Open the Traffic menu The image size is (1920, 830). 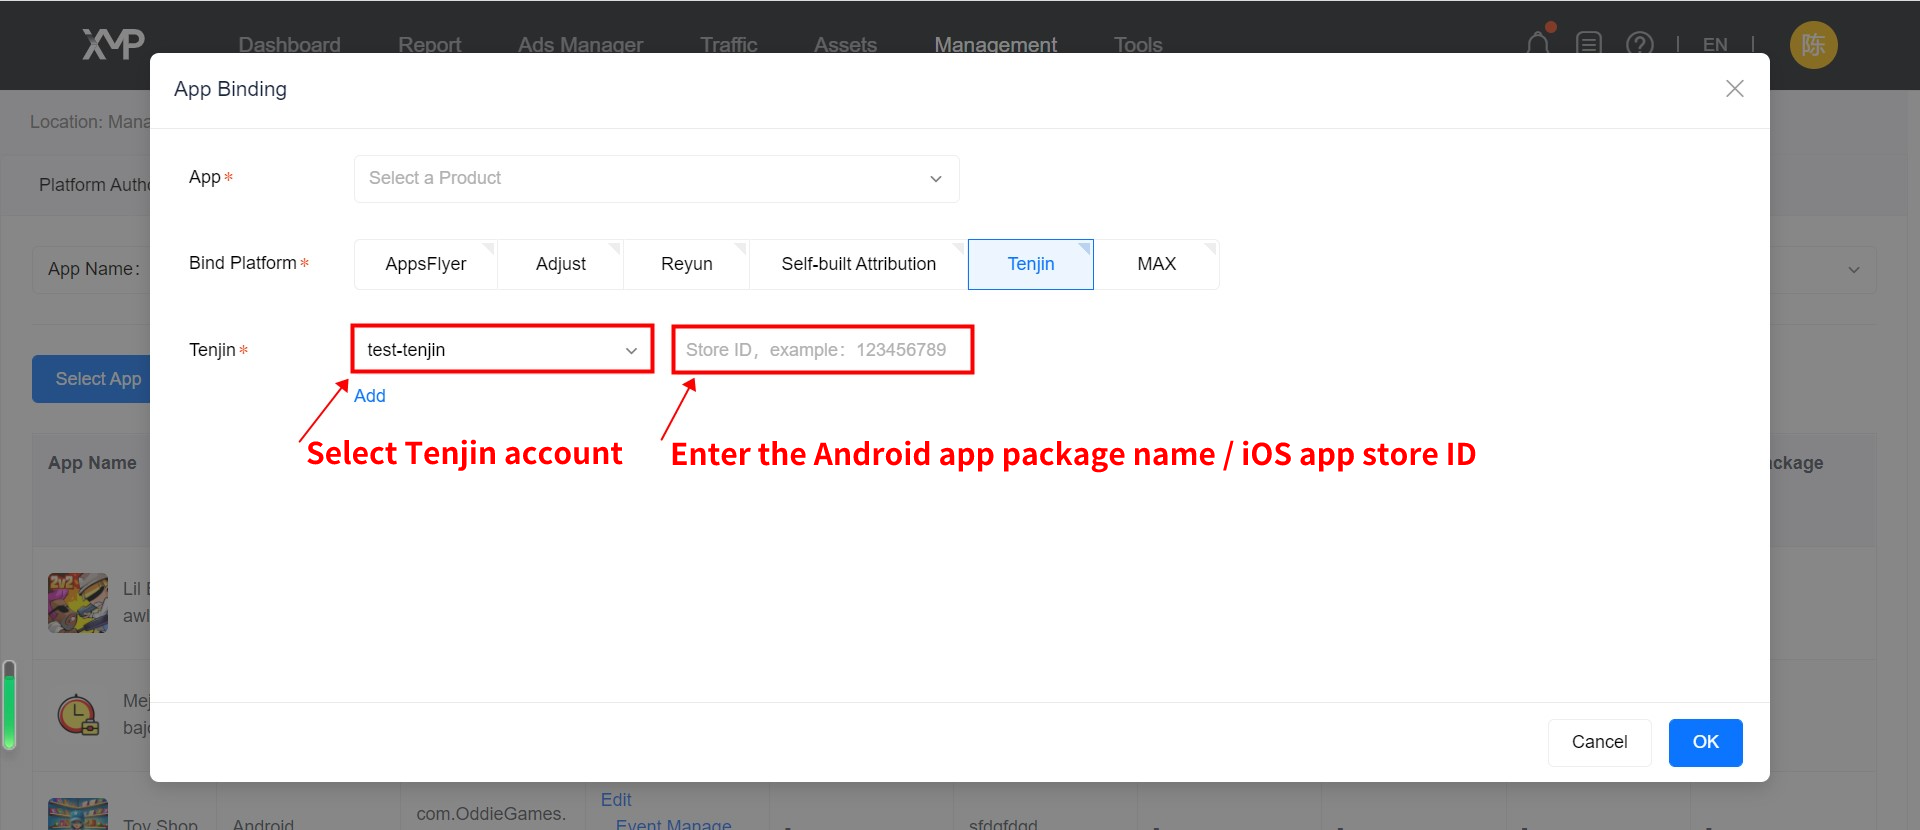pyautogui.click(x=729, y=44)
